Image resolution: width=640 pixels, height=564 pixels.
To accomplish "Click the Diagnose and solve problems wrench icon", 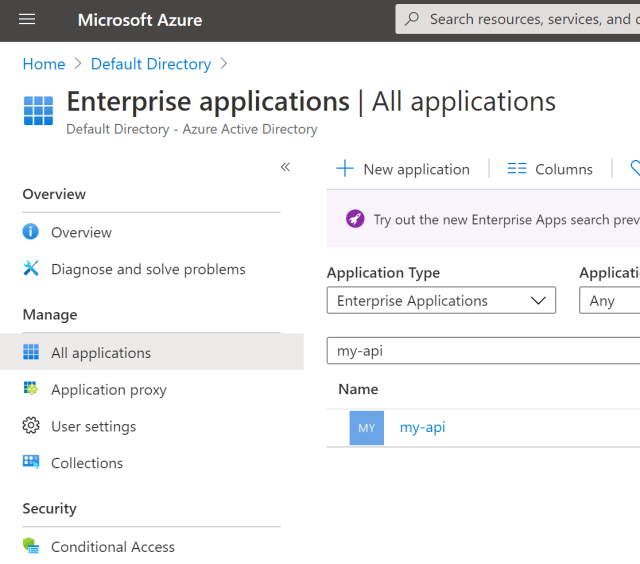I will 31,269.
